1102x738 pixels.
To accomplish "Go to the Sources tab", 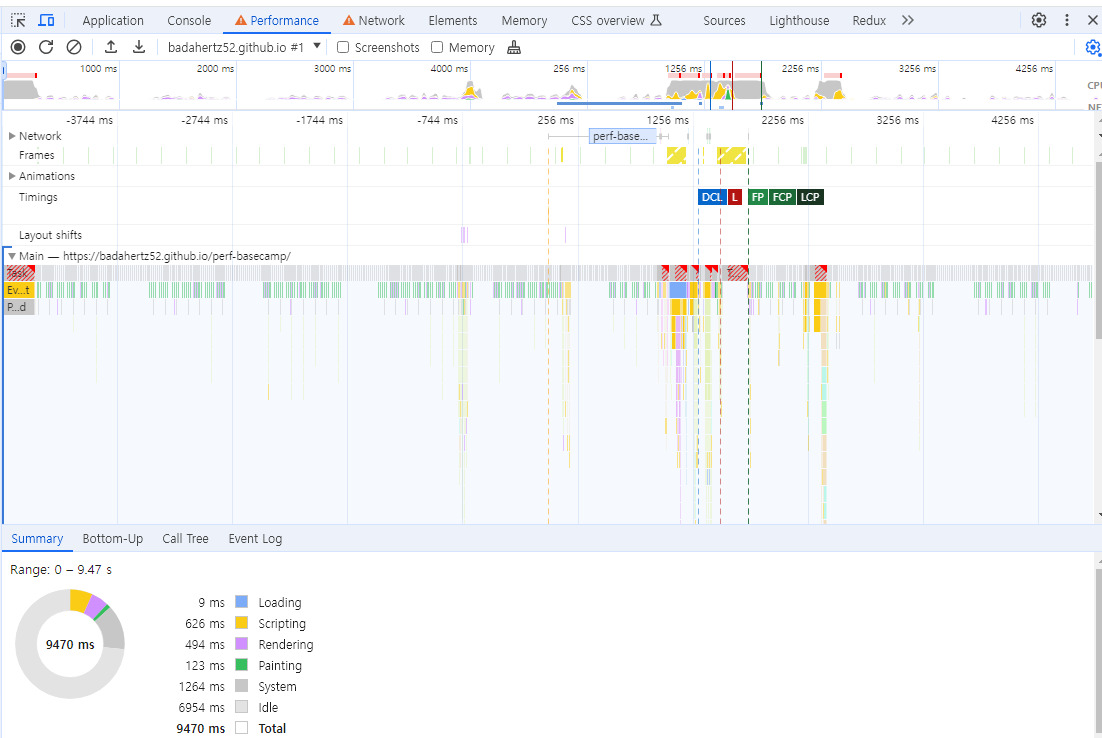I will (725, 20).
